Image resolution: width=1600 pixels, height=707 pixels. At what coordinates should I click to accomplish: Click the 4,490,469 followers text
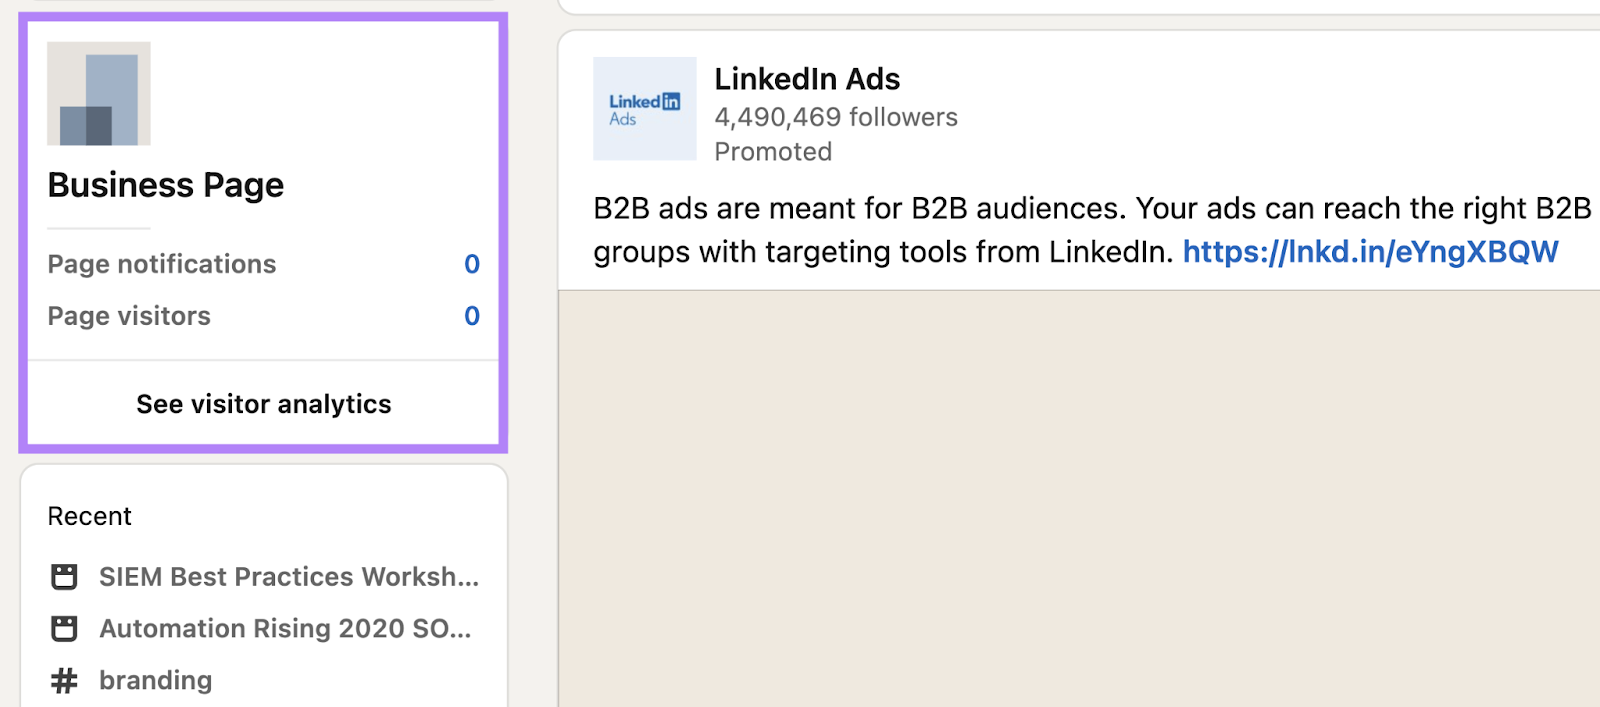tap(835, 117)
